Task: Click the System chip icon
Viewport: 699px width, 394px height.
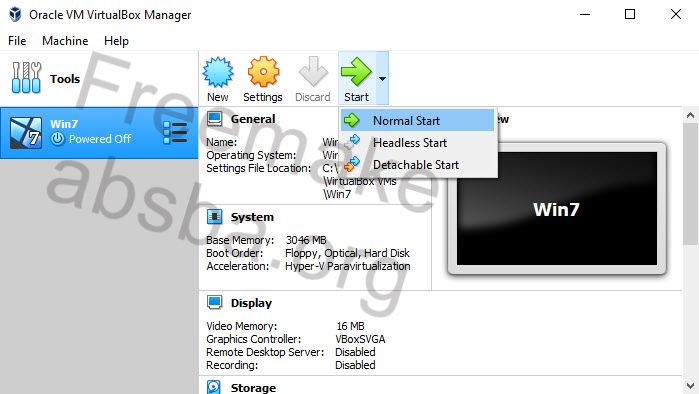Action: click(x=214, y=217)
